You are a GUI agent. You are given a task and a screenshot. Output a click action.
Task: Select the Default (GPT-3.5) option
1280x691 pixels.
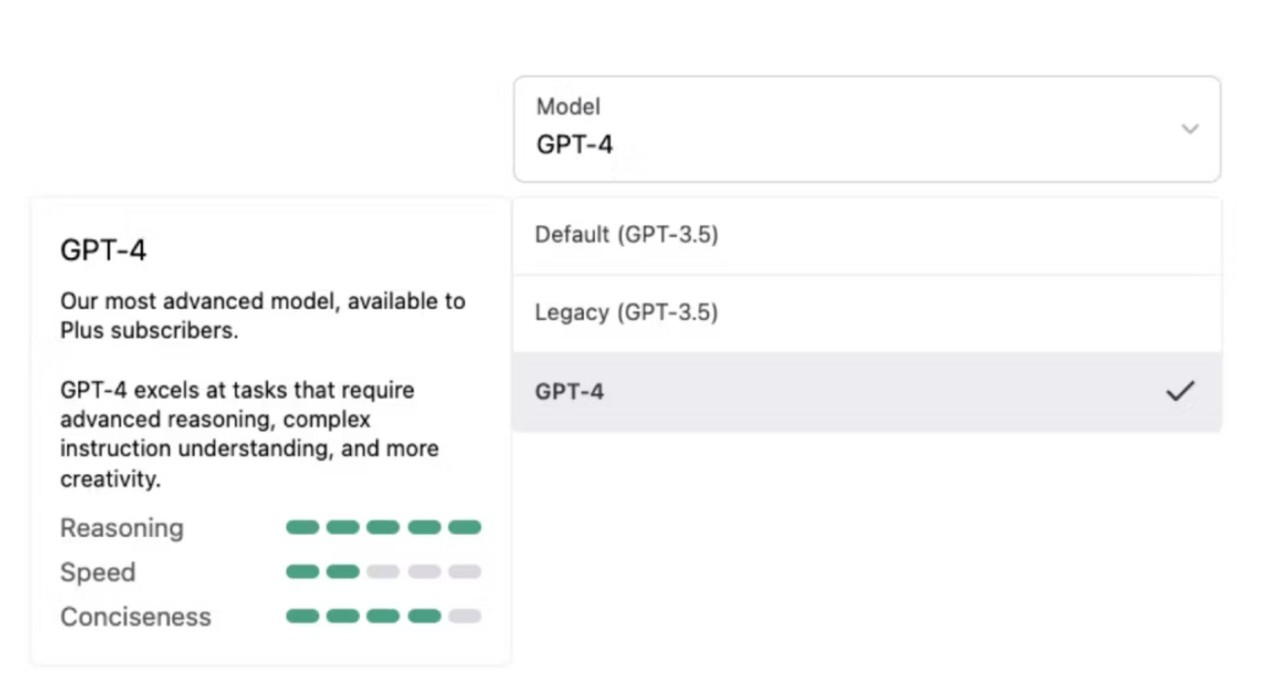(627, 235)
